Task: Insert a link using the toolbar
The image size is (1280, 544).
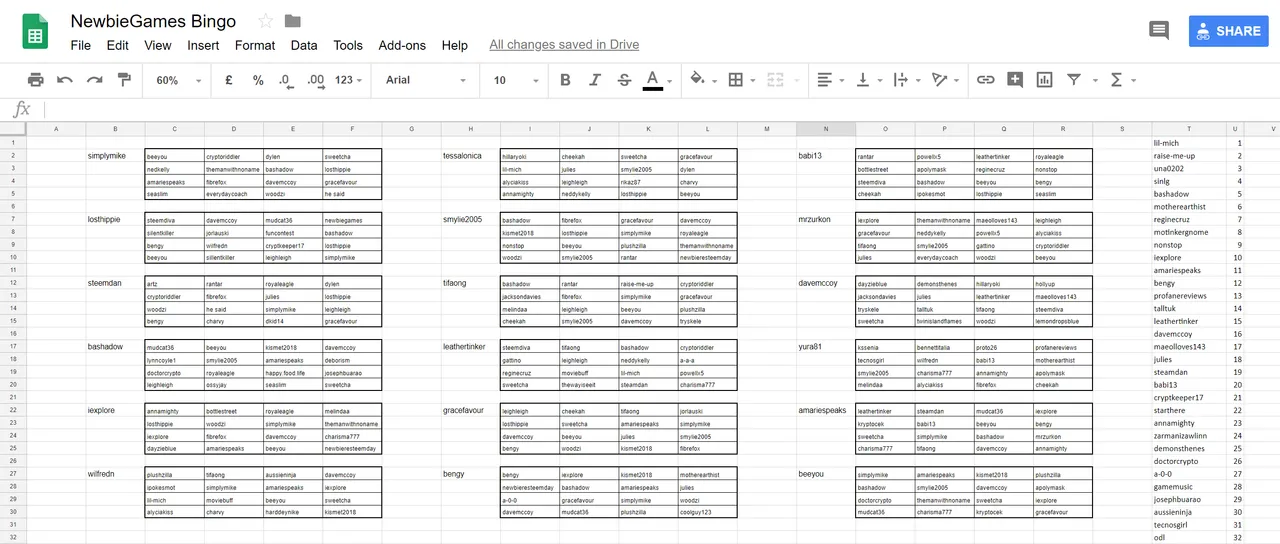Action: point(985,80)
